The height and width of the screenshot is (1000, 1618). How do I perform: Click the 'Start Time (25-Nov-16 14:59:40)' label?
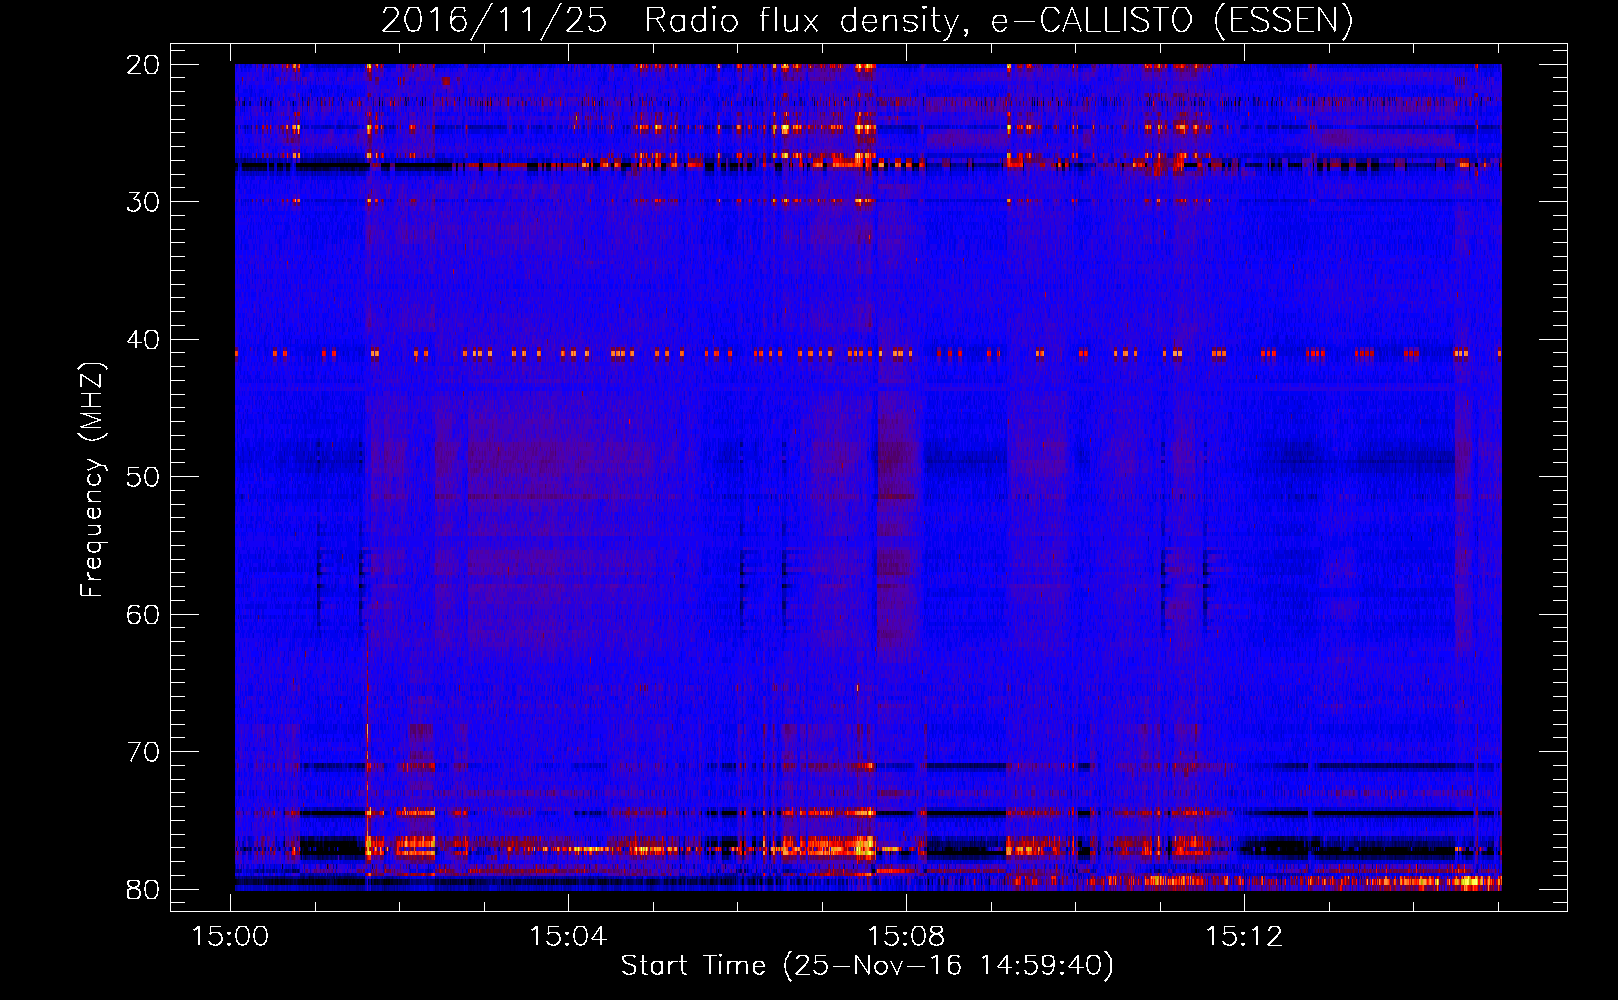(x=867, y=966)
